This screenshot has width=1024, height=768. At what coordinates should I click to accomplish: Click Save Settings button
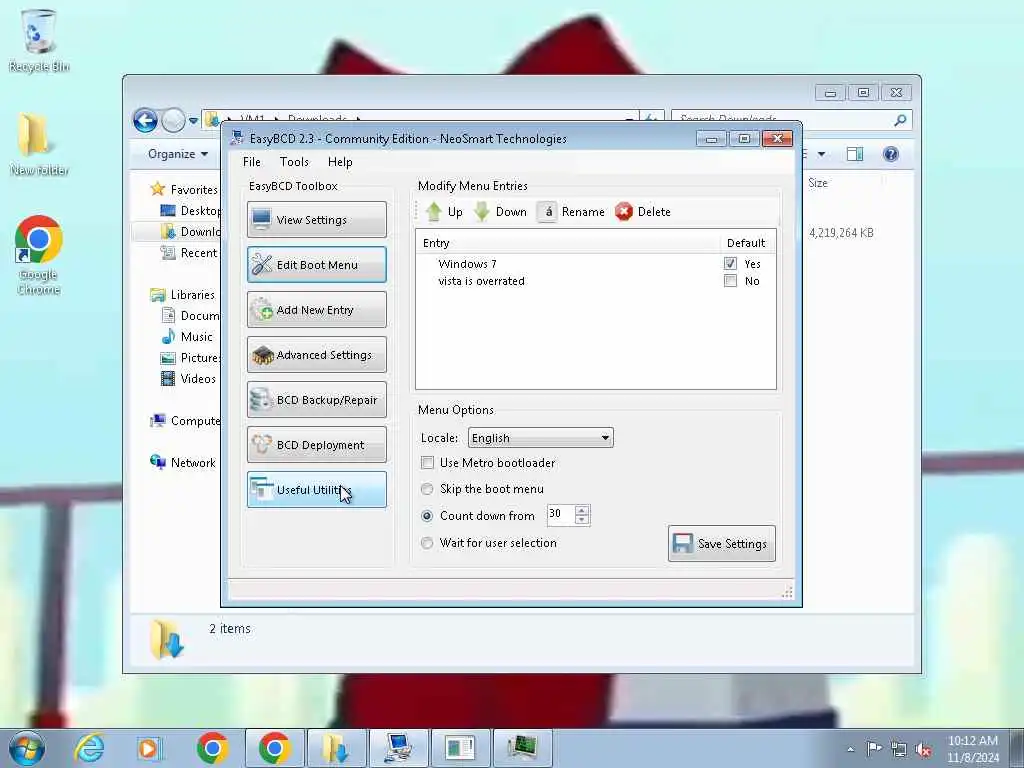tap(722, 543)
